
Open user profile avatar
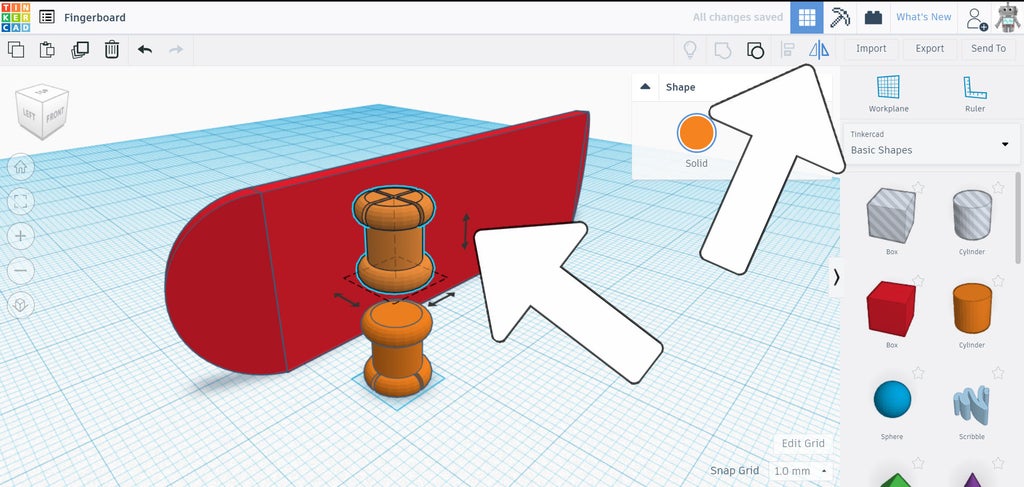1008,18
